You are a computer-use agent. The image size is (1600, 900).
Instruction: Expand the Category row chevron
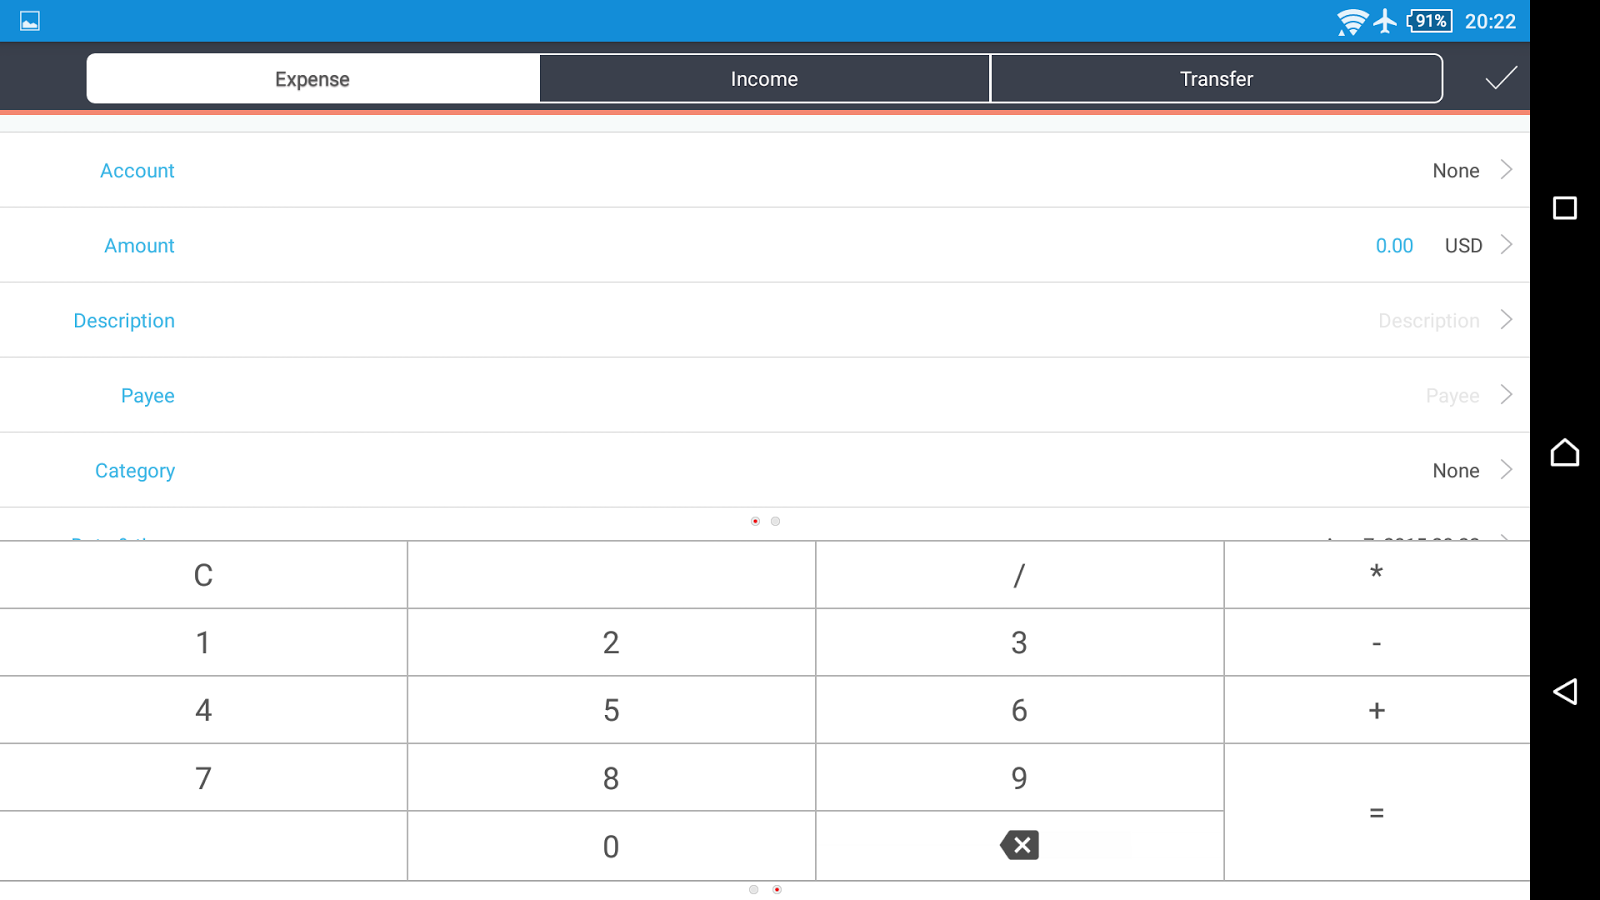[1506, 470]
